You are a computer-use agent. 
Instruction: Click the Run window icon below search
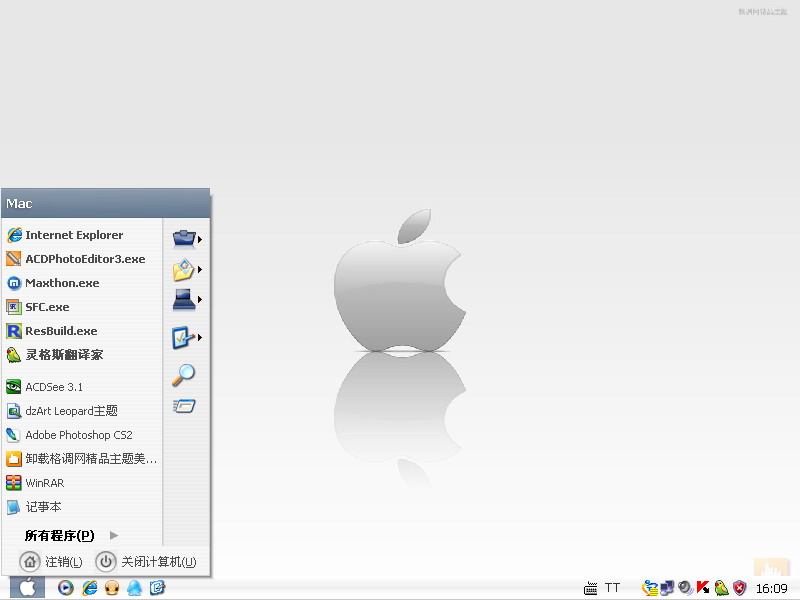pos(184,406)
